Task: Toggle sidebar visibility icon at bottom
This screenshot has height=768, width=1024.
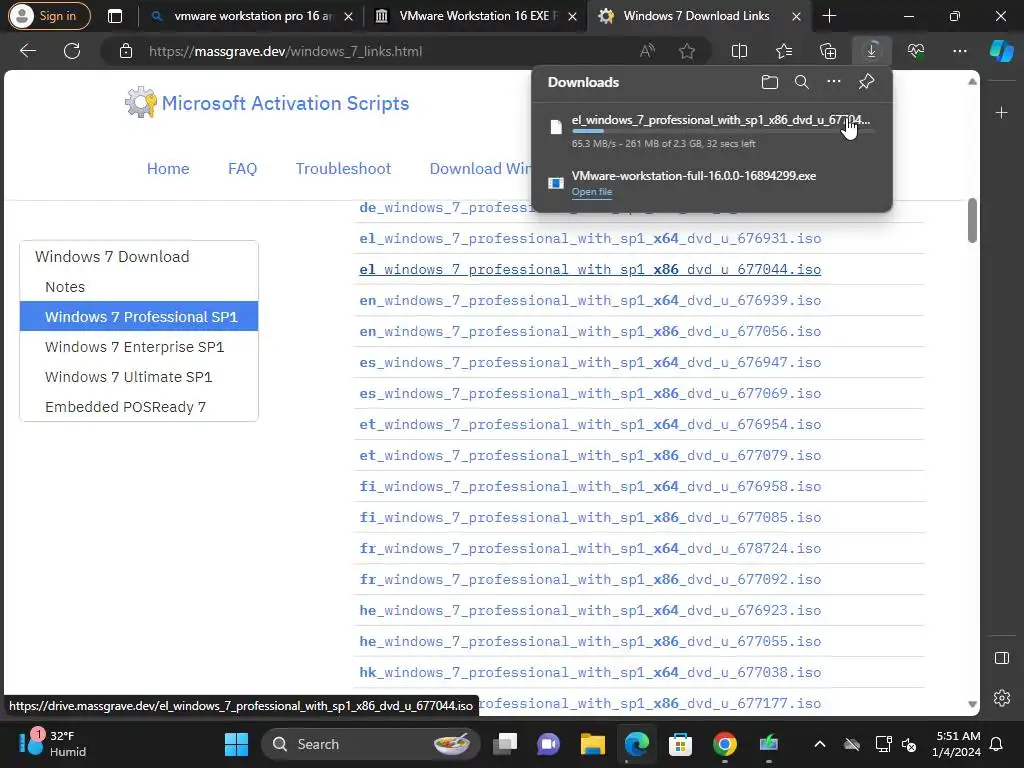Action: pos(1001,658)
